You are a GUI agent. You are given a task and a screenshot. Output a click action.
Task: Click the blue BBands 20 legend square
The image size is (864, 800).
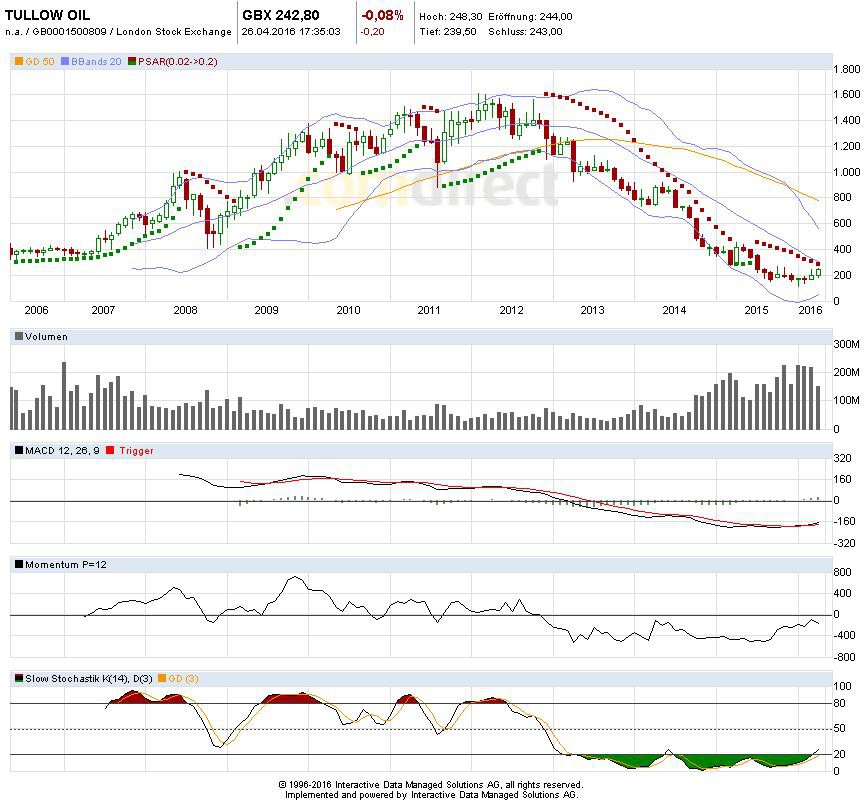pos(66,62)
